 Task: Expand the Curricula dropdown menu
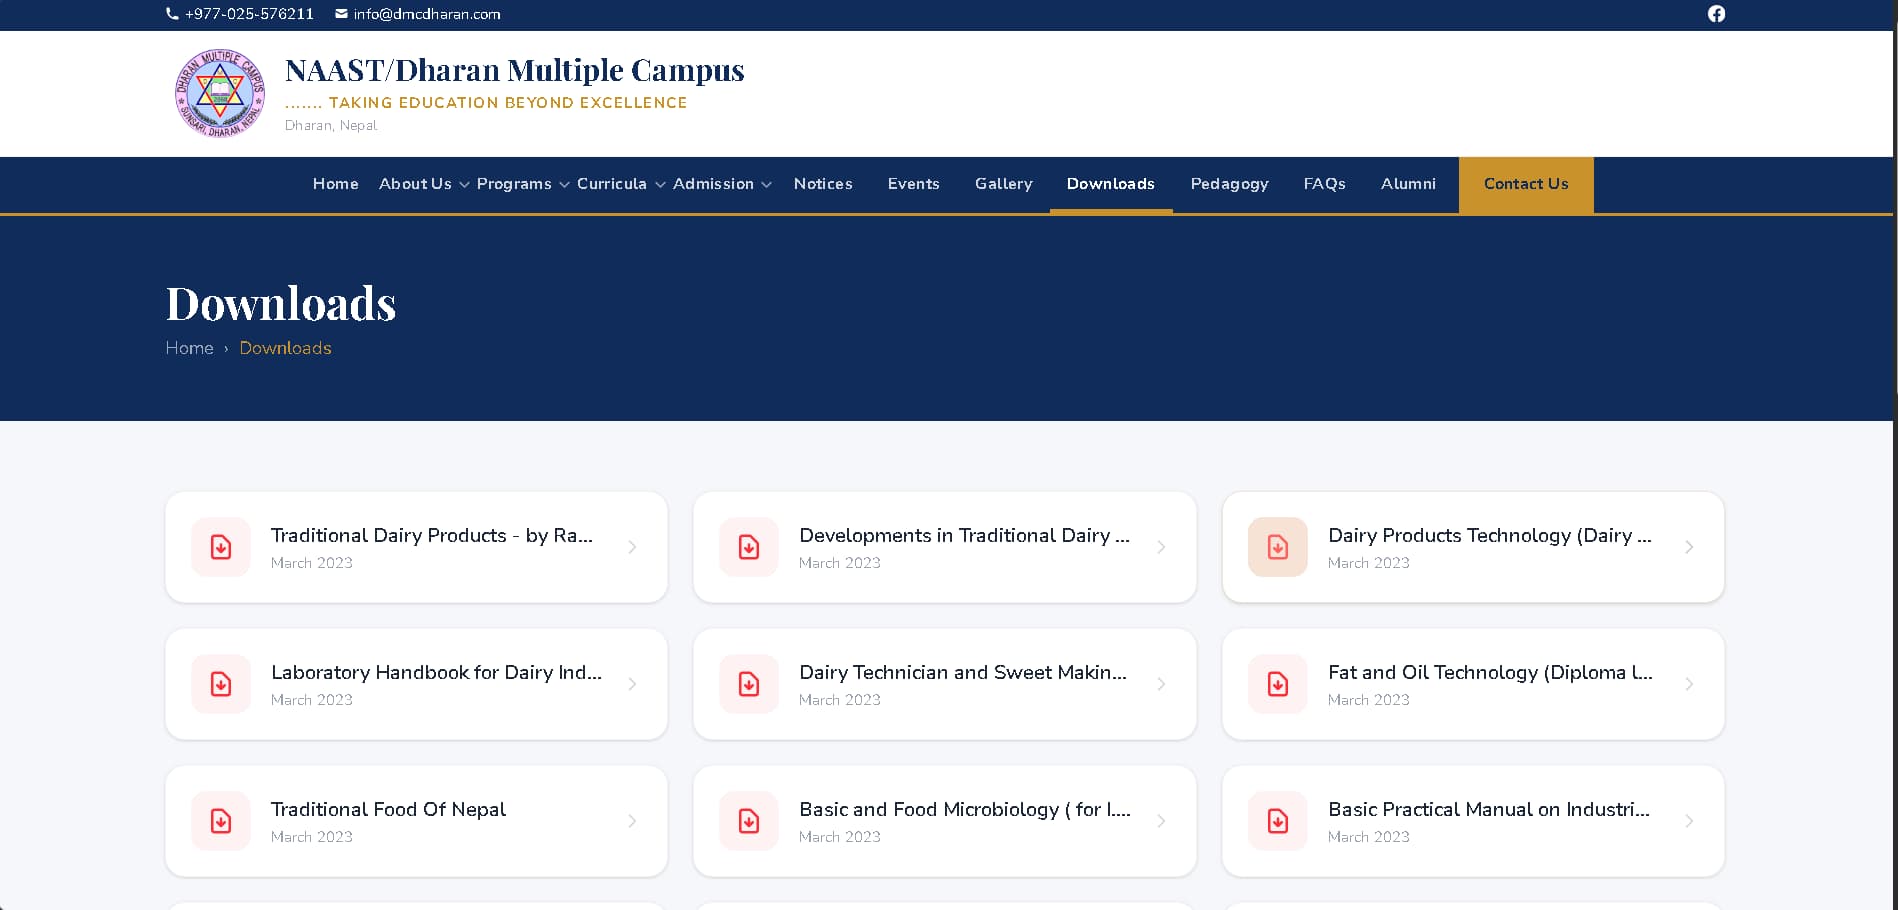coord(621,184)
